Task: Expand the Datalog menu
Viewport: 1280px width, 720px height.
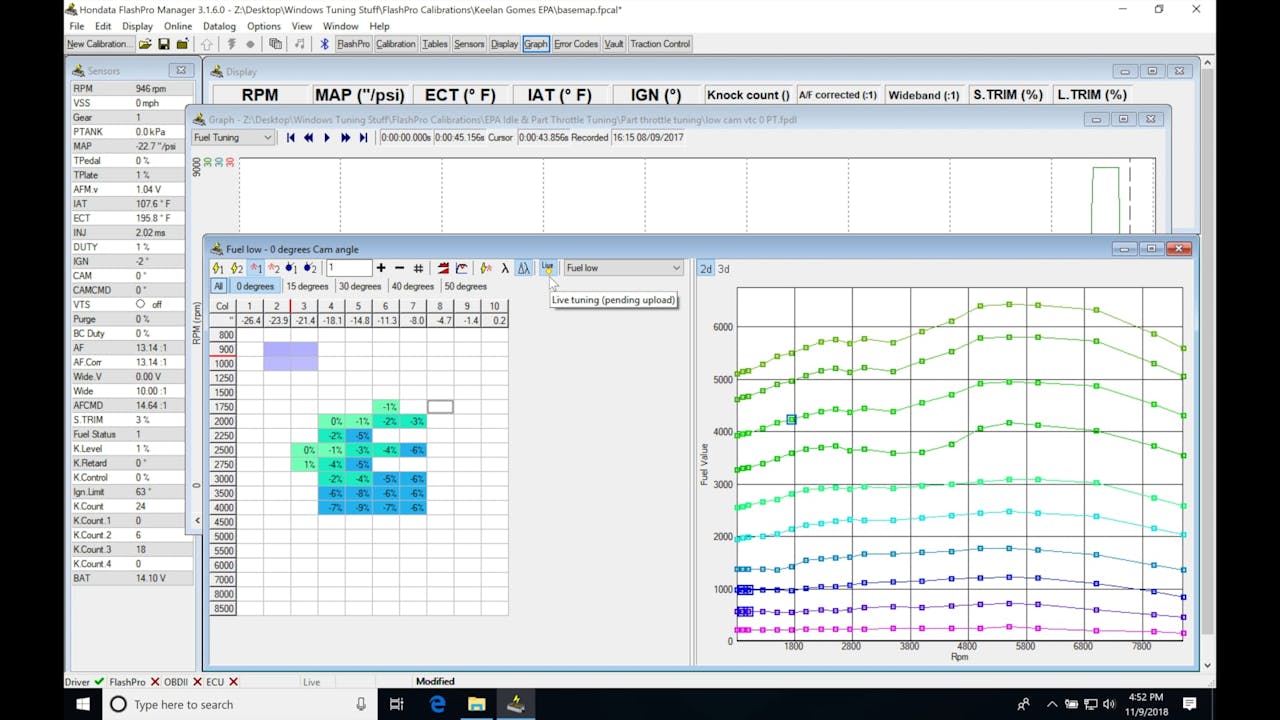Action: tap(219, 26)
